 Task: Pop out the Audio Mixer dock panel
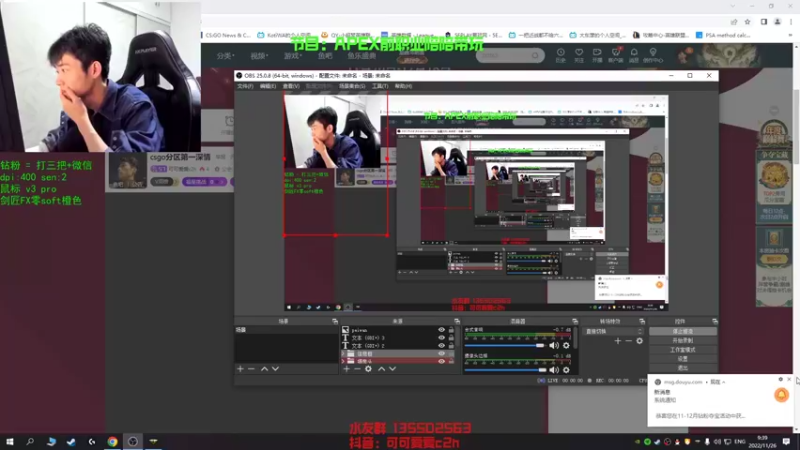[574, 321]
